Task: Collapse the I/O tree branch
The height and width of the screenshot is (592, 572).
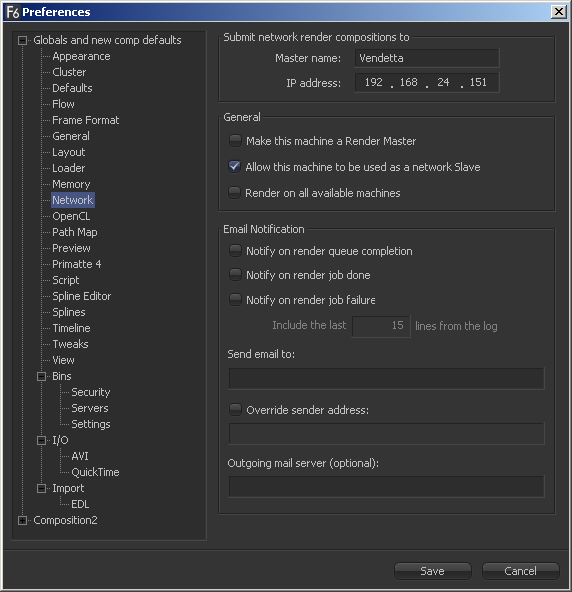Action: [42, 440]
